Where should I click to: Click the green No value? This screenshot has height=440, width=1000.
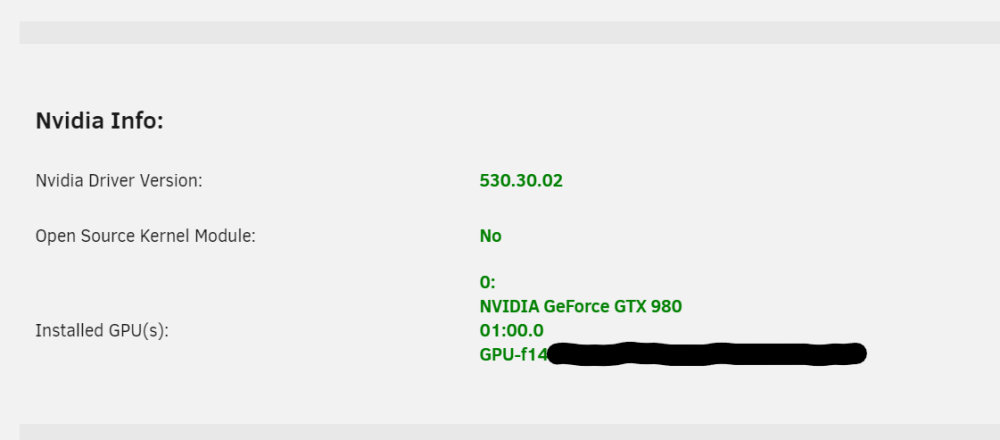pyautogui.click(x=490, y=236)
